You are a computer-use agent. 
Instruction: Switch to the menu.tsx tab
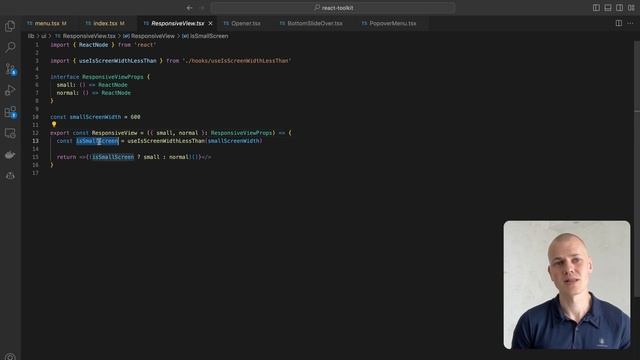point(47,23)
